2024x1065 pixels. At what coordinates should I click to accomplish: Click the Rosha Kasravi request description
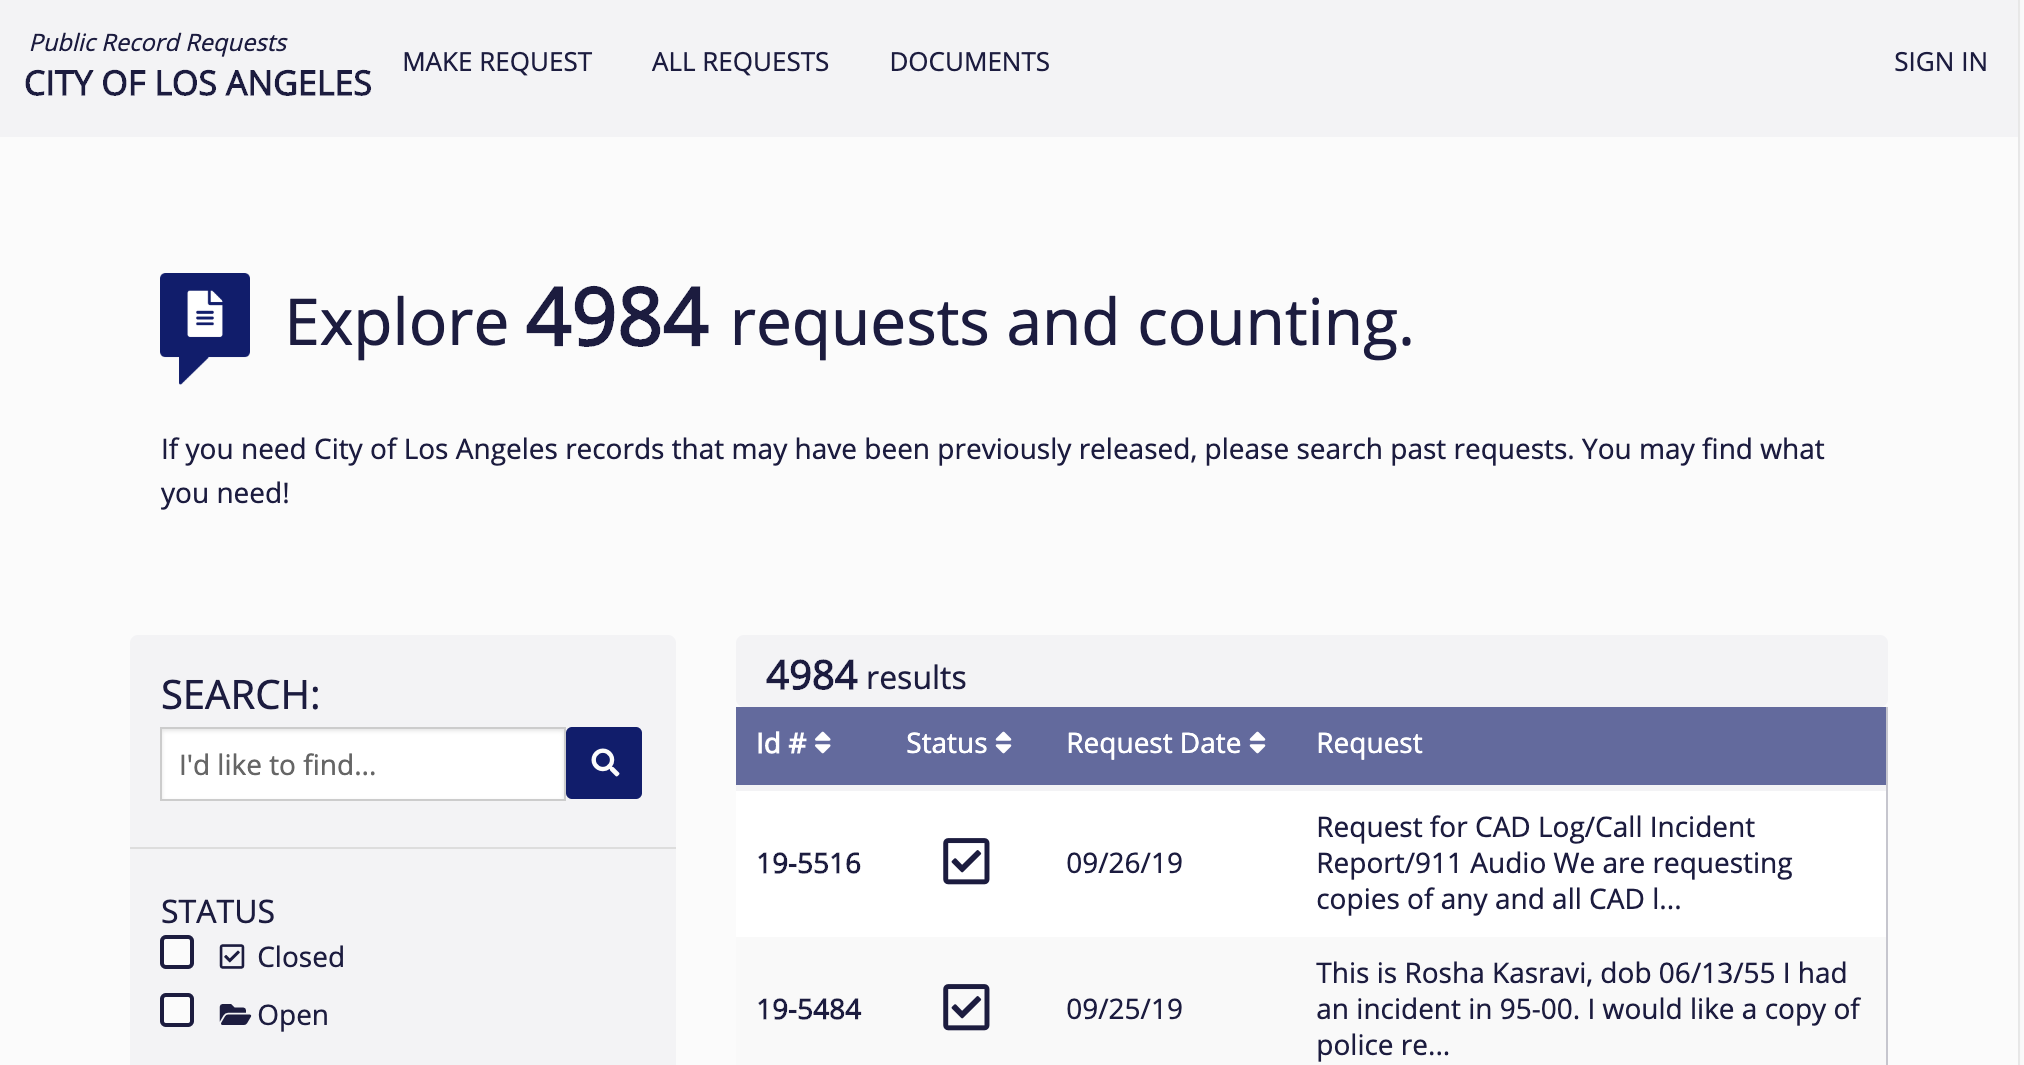click(x=1588, y=1009)
